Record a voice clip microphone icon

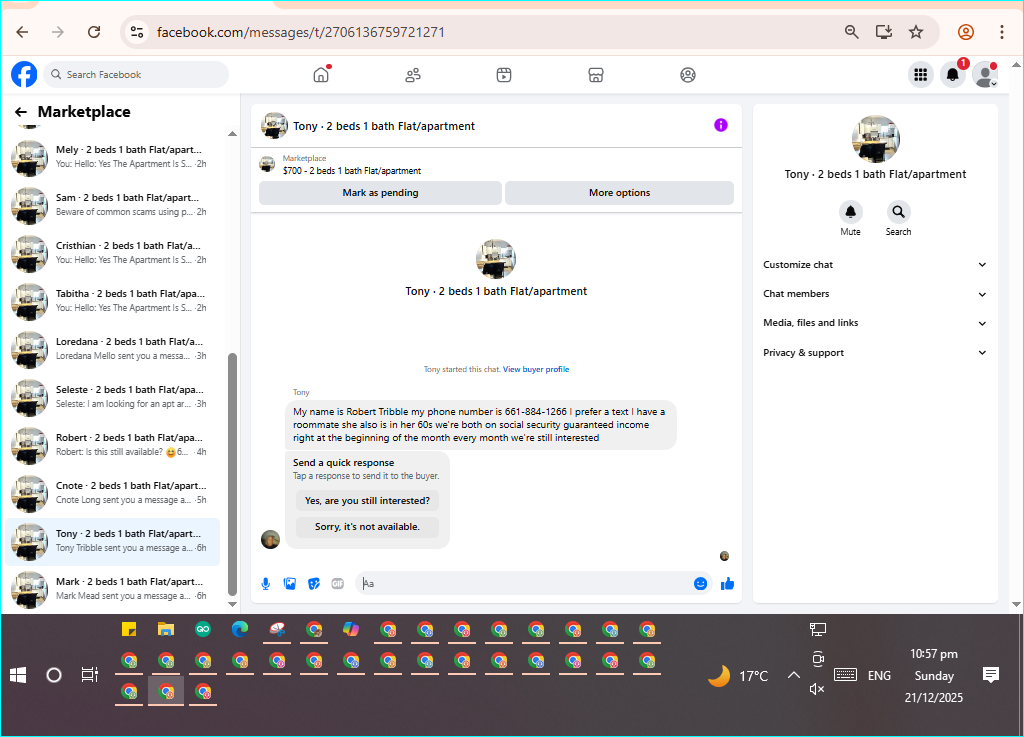pyautogui.click(x=266, y=584)
